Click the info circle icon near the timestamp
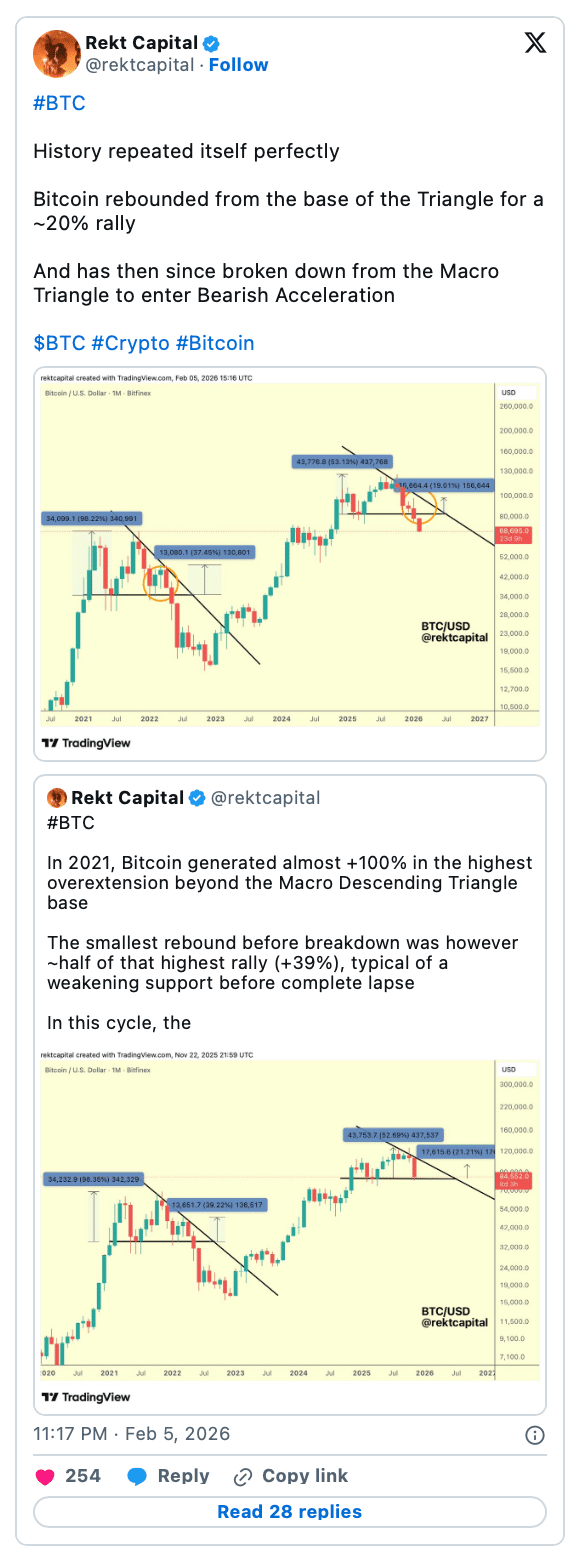This screenshot has width=580, height=1560. point(535,1434)
